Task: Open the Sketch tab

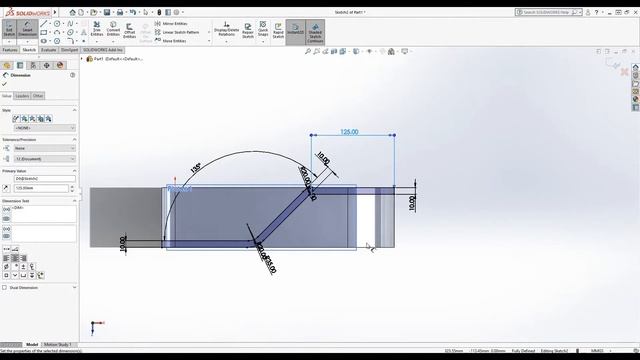Action: (x=29, y=50)
